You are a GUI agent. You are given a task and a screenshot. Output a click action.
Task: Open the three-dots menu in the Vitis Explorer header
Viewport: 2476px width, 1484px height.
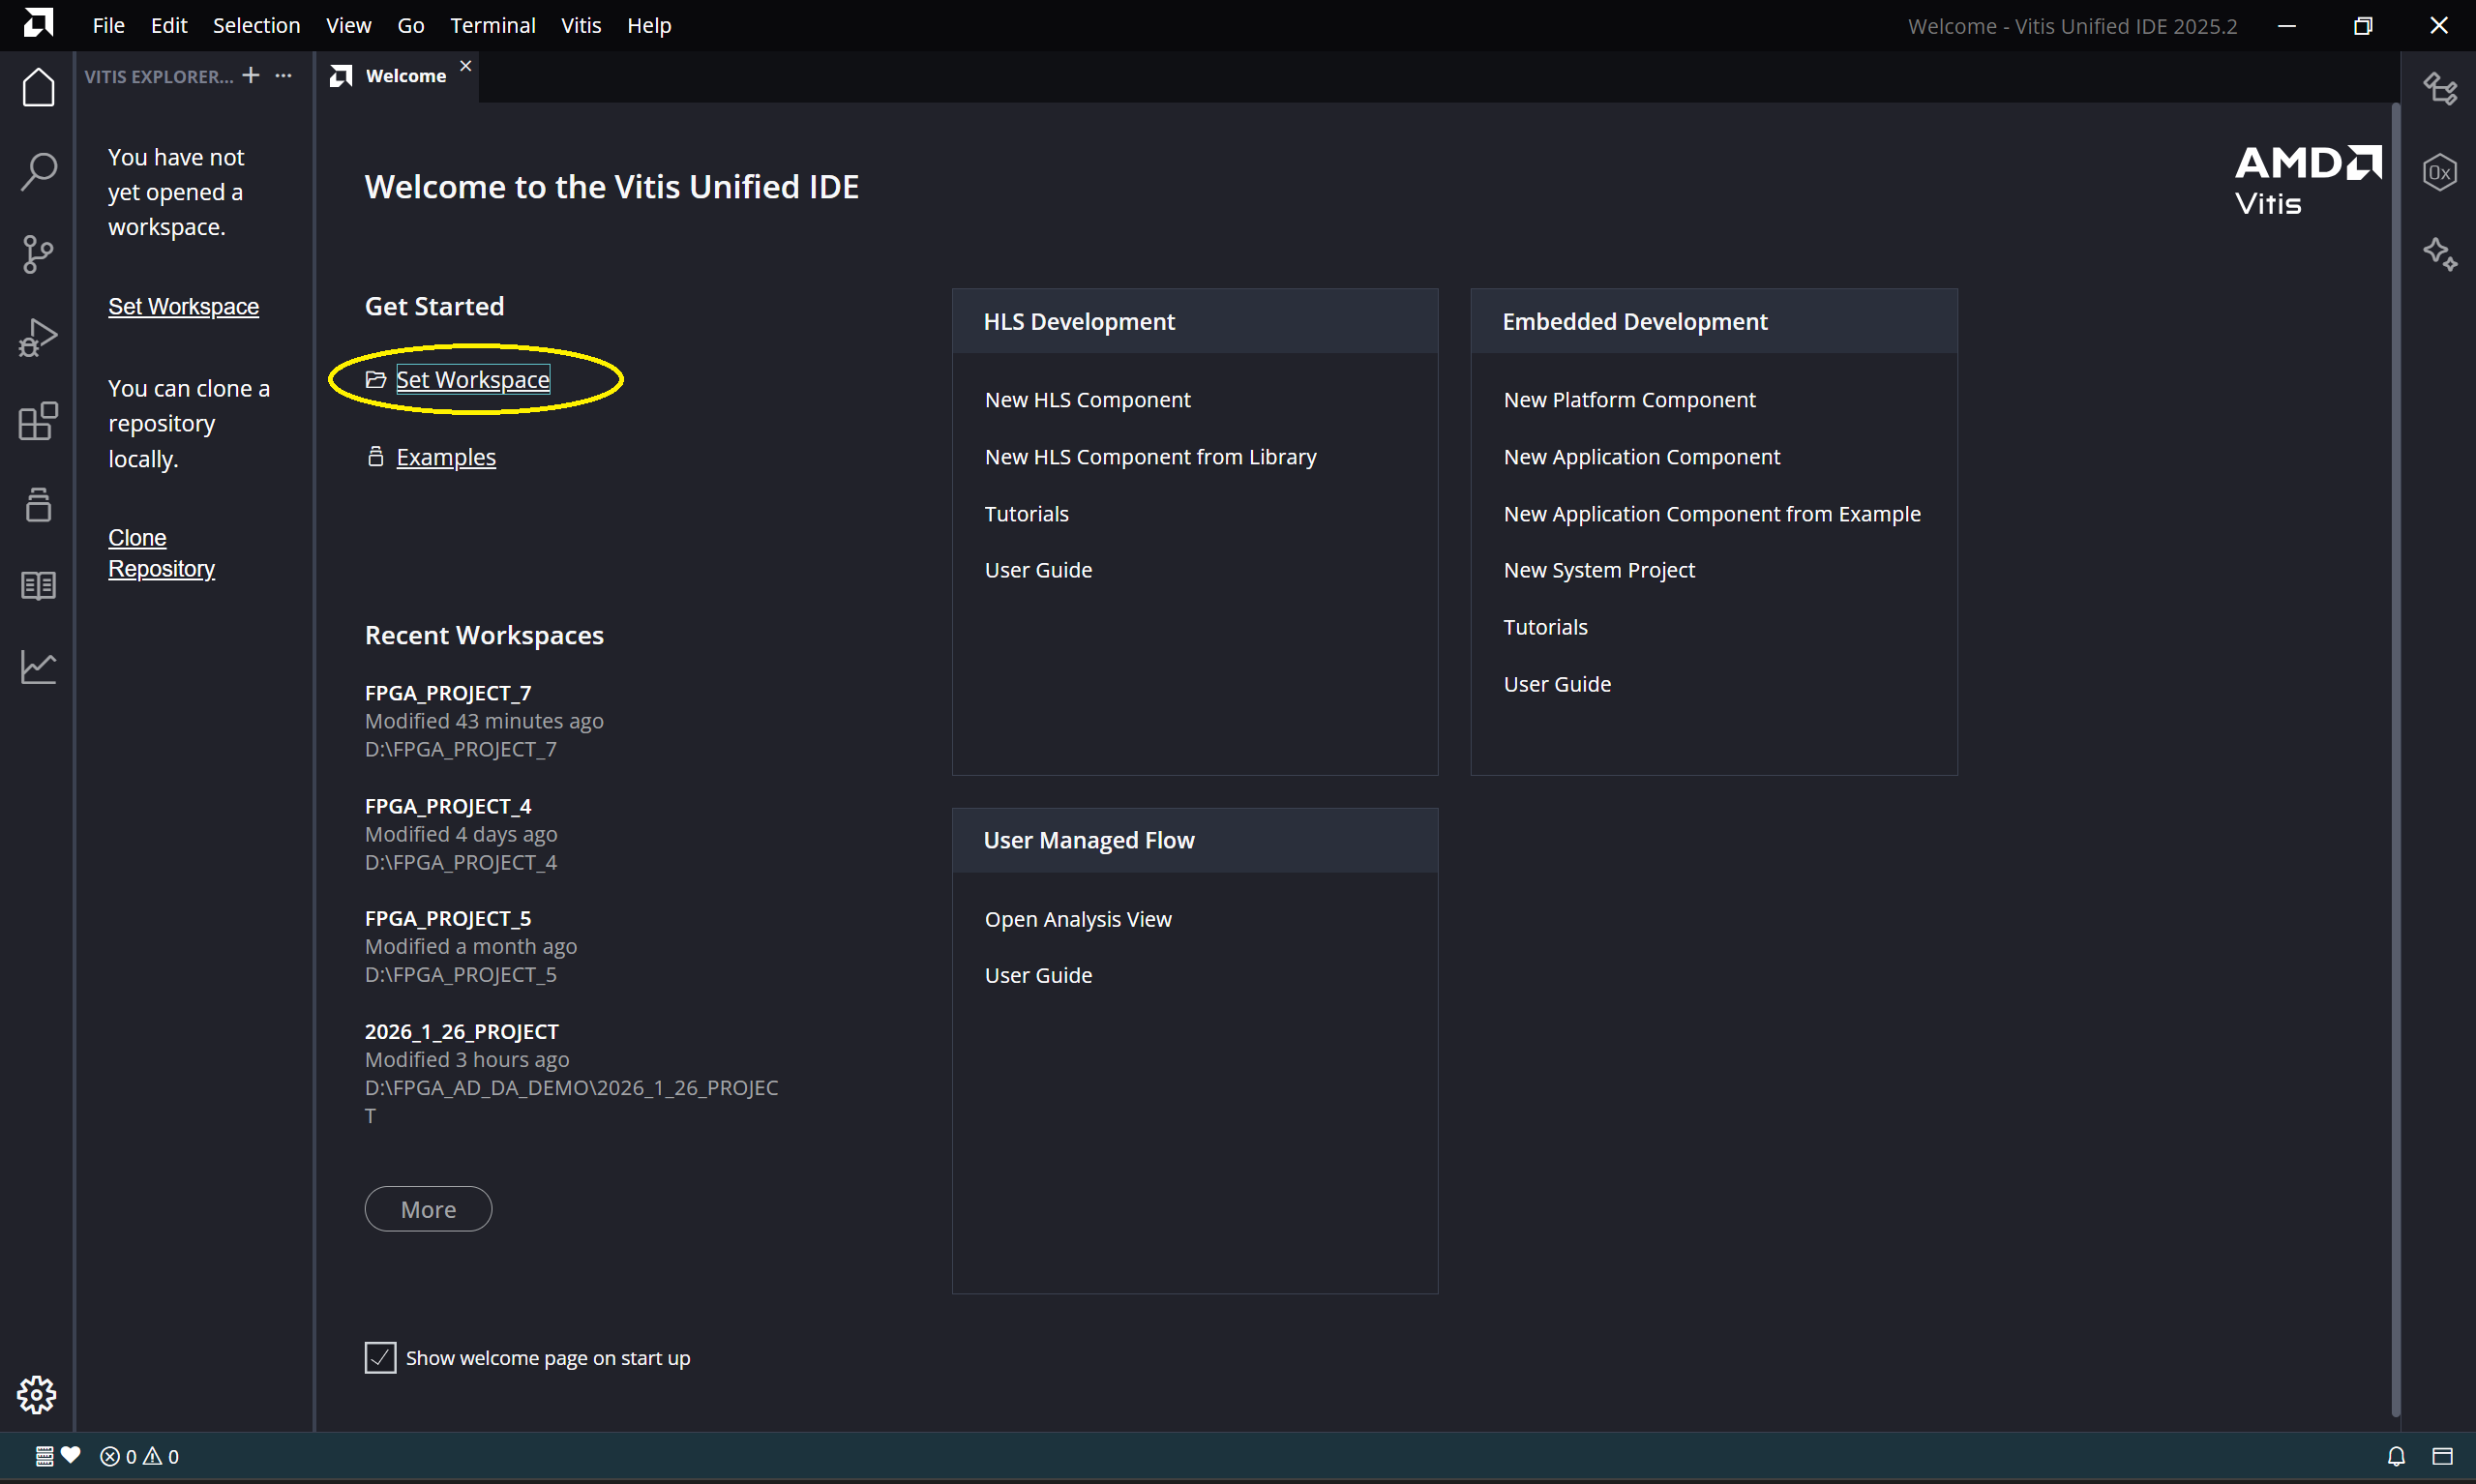click(284, 75)
